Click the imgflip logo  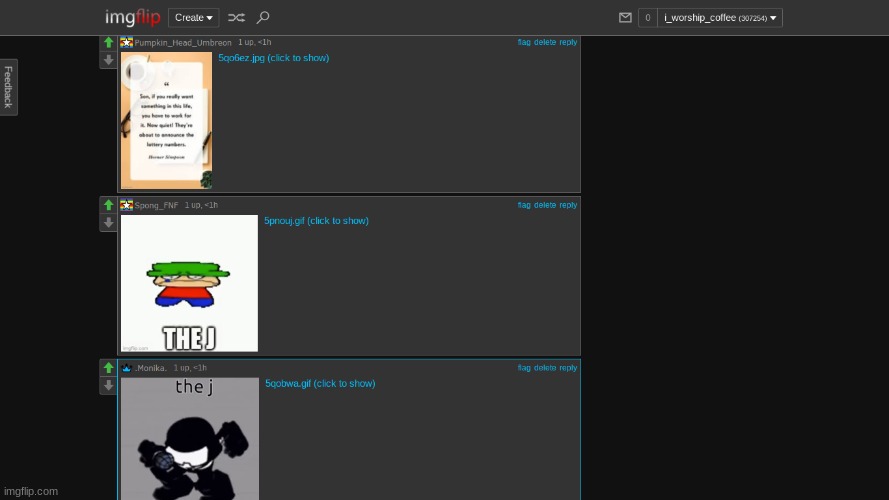[132, 17]
